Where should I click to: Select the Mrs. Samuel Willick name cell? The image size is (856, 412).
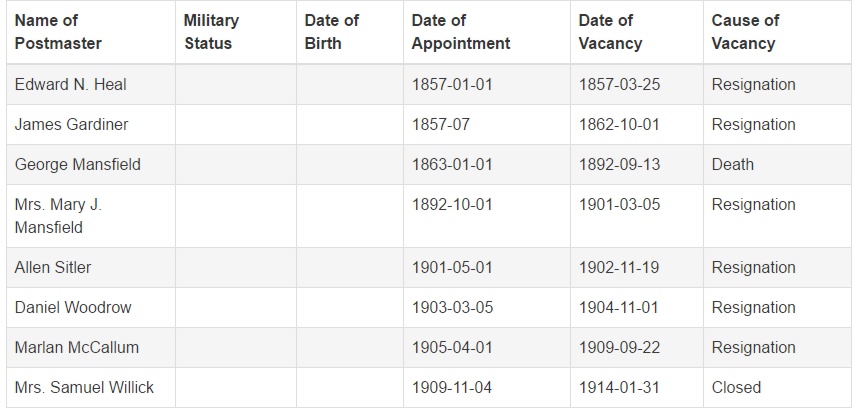pos(91,387)
